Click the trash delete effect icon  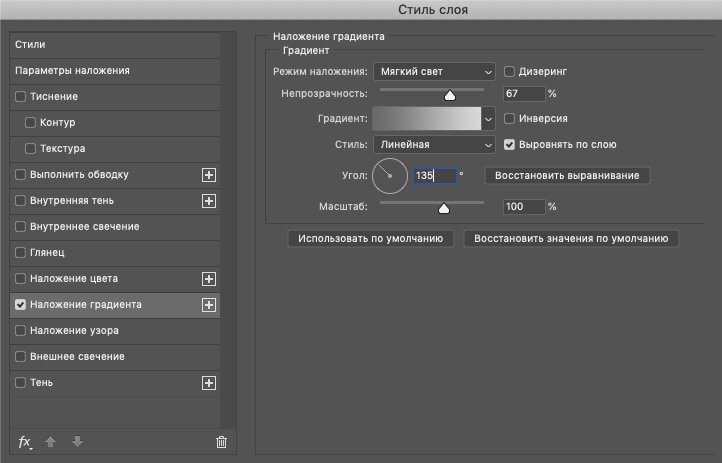221,441
